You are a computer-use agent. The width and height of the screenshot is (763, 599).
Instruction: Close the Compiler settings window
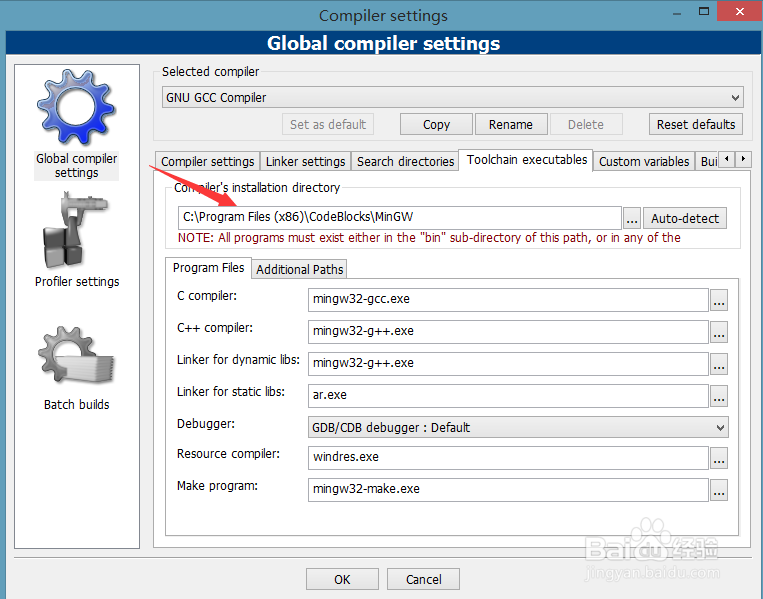pyautogui.click(x=740, y=11)
